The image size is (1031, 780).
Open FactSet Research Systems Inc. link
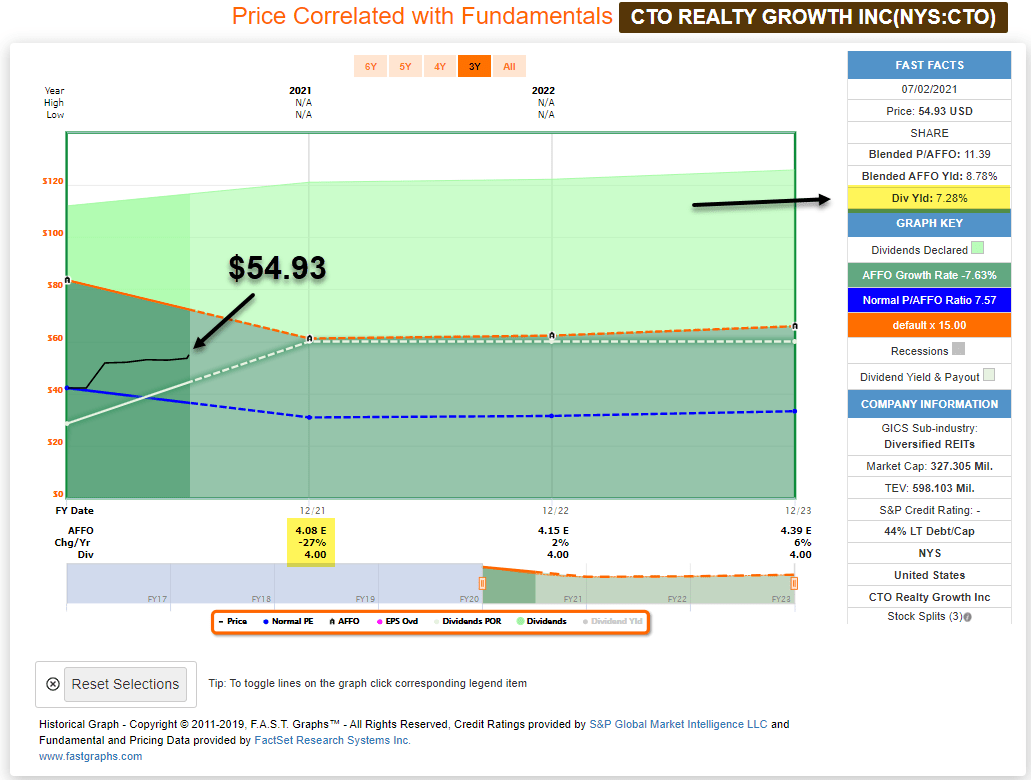coord(332,741)
